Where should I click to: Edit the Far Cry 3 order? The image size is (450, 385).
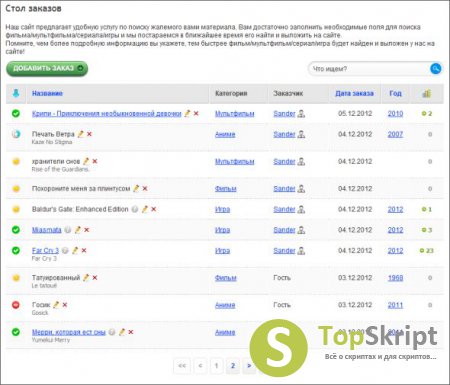75,250
